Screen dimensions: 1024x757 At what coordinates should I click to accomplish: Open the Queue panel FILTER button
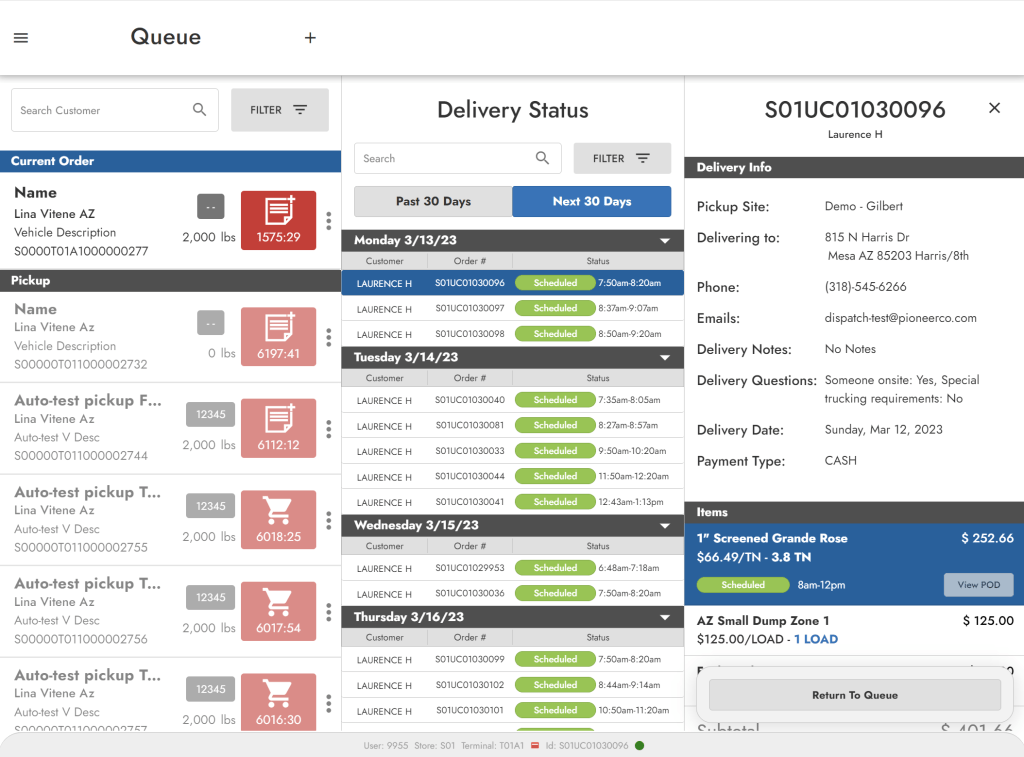[x=280, y=110]
